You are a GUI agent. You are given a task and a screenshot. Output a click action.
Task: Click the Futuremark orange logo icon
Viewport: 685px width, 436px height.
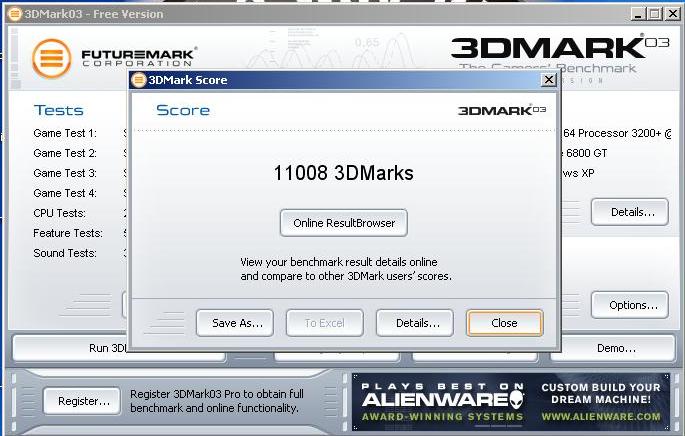(52, 59)
